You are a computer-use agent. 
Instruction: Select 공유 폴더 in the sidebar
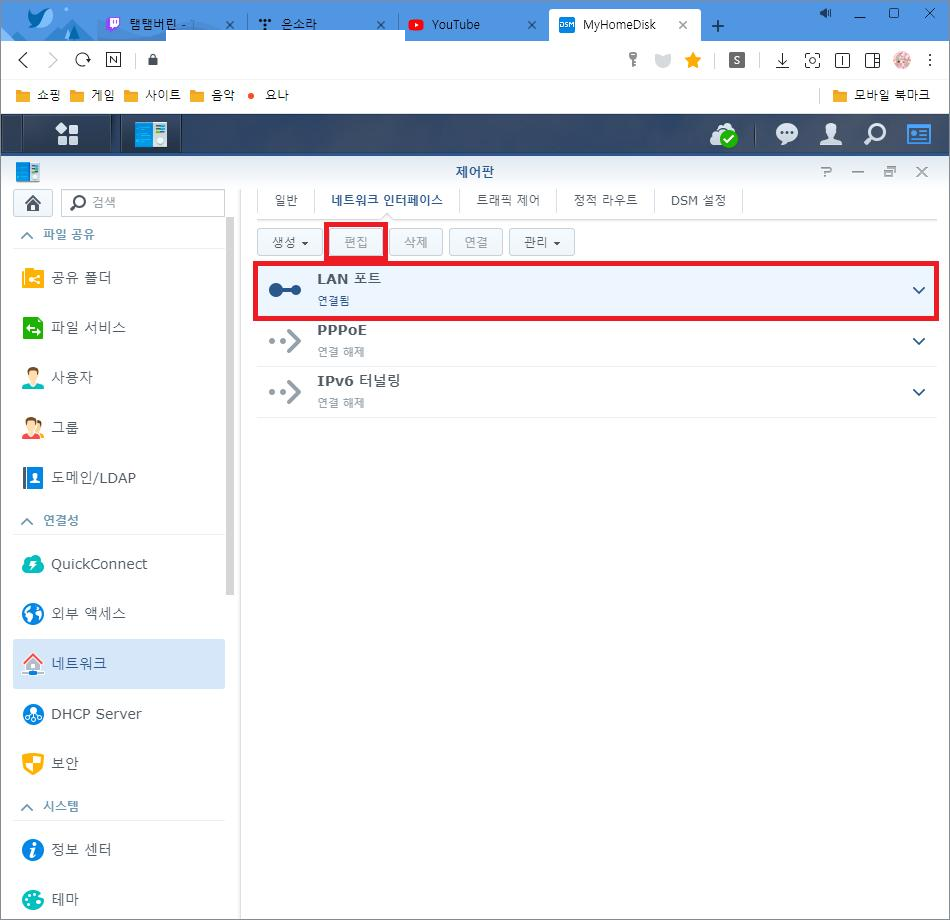[81, 278]
